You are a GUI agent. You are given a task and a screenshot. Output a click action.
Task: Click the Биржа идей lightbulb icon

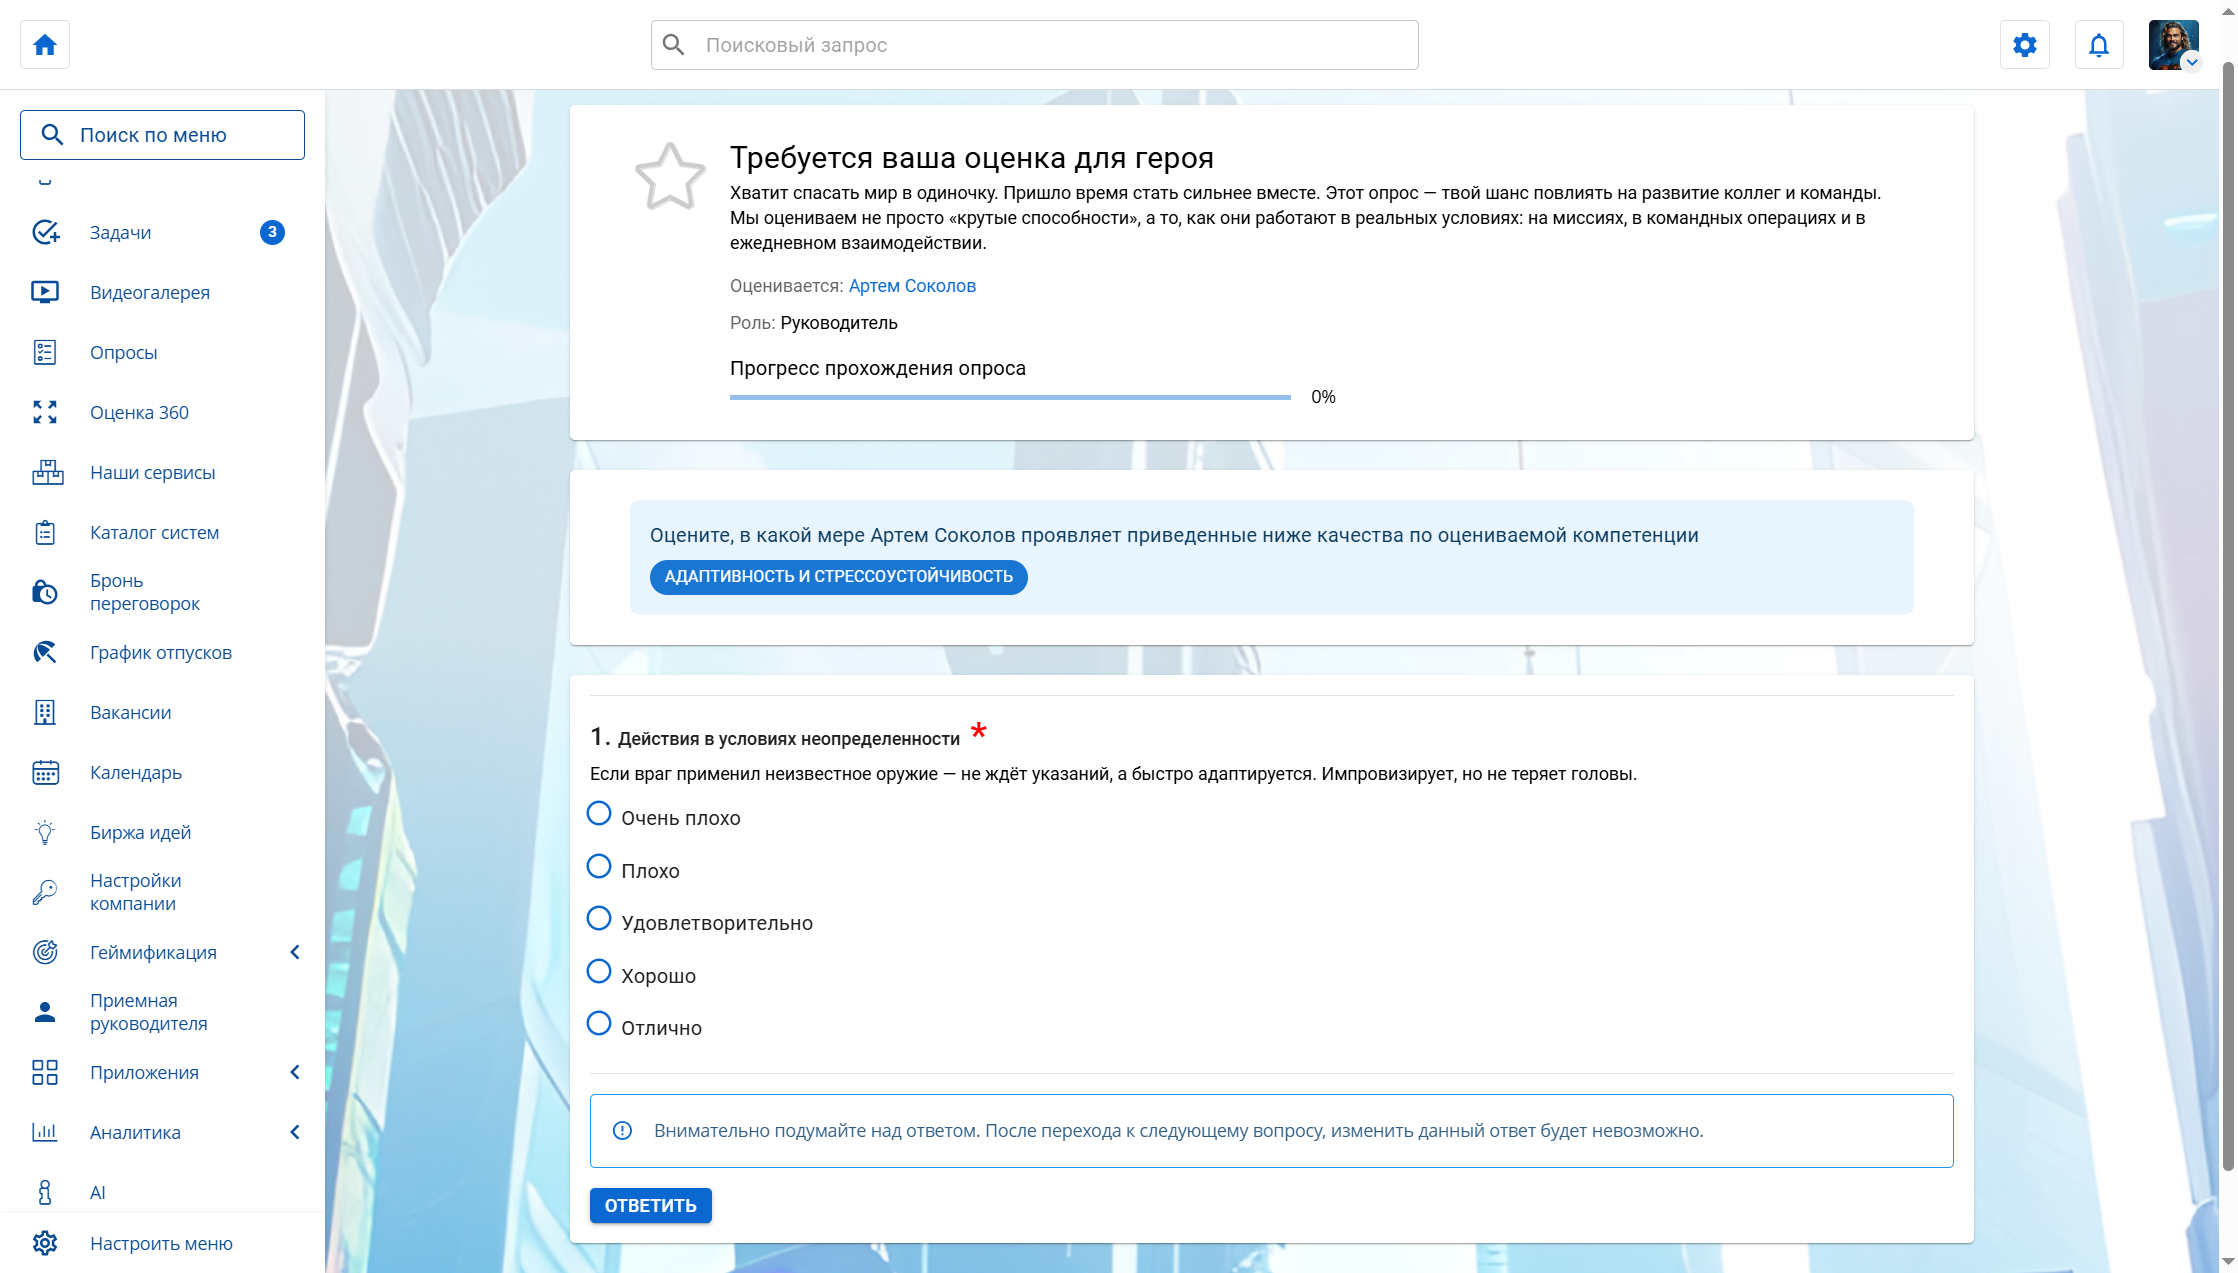point(45,832)
